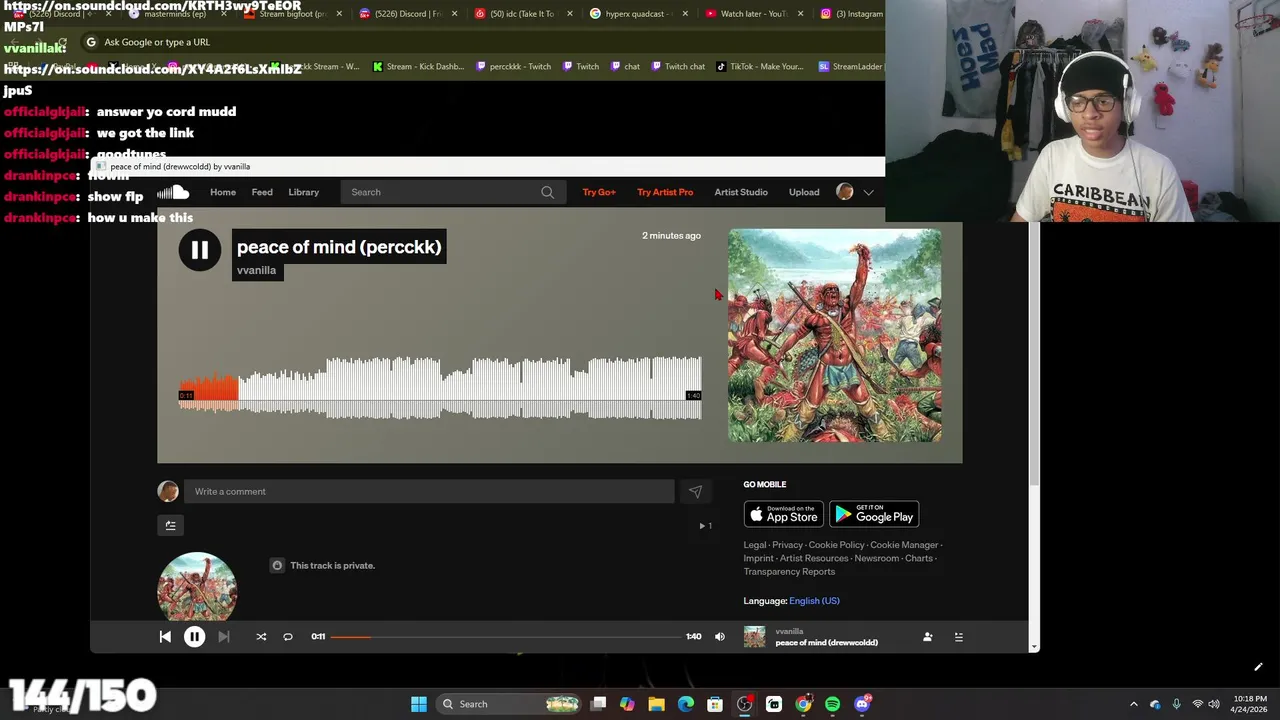Screen dimensions: 1280x720
Task: Open the vvanilla artist link under the track title
Action: pyautogui.click(x=256, y=270)
